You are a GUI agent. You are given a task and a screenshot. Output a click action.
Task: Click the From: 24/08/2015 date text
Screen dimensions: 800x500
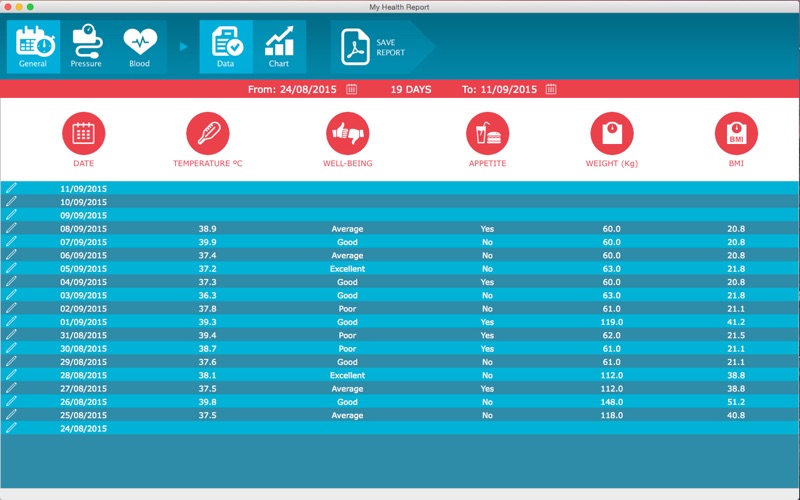[292, 89]
